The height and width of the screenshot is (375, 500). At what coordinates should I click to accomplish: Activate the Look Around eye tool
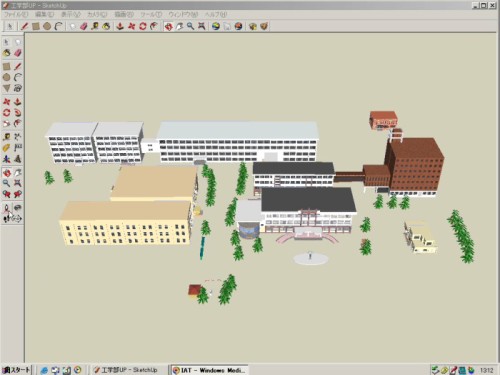[18, 208]
